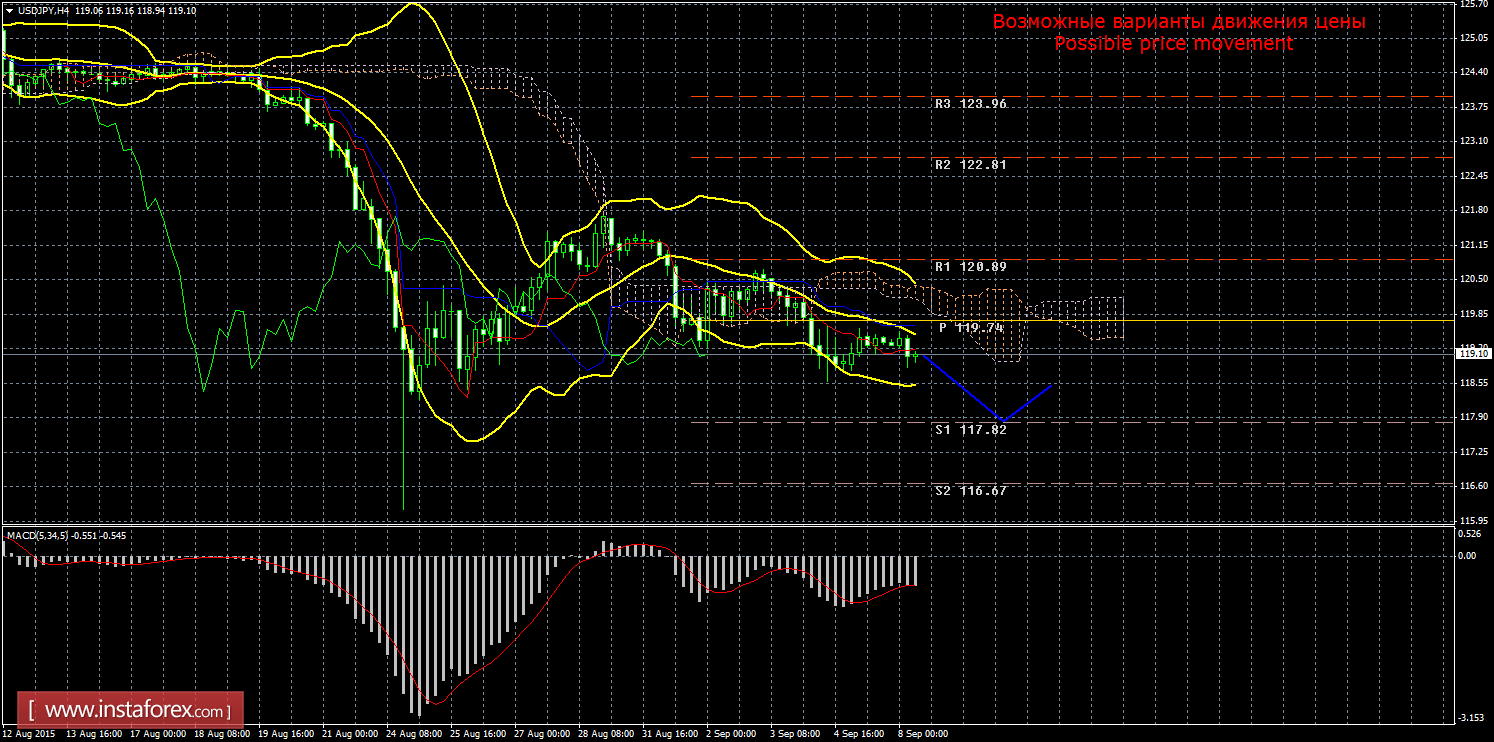Select the S2 116.67 support label

pos(971,491)
